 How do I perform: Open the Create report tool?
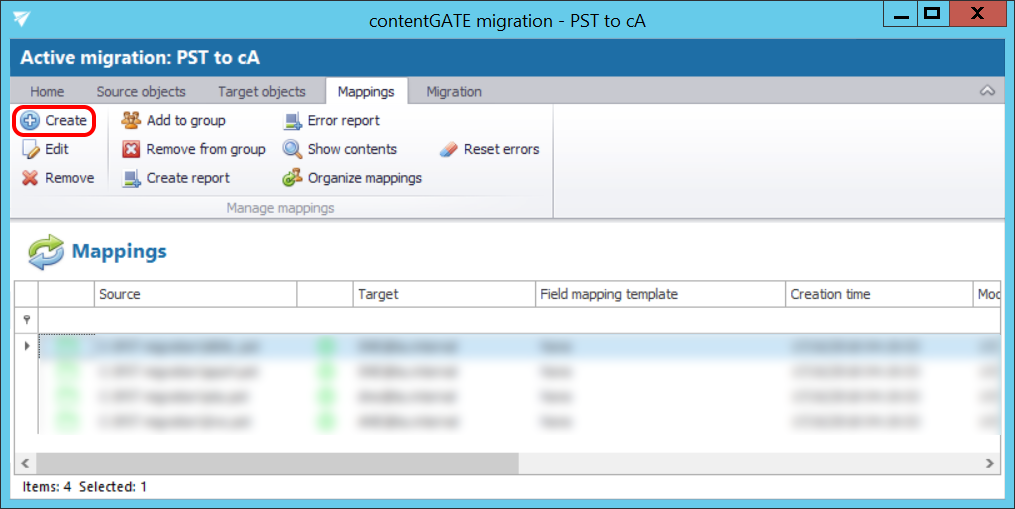pos(131,179)
